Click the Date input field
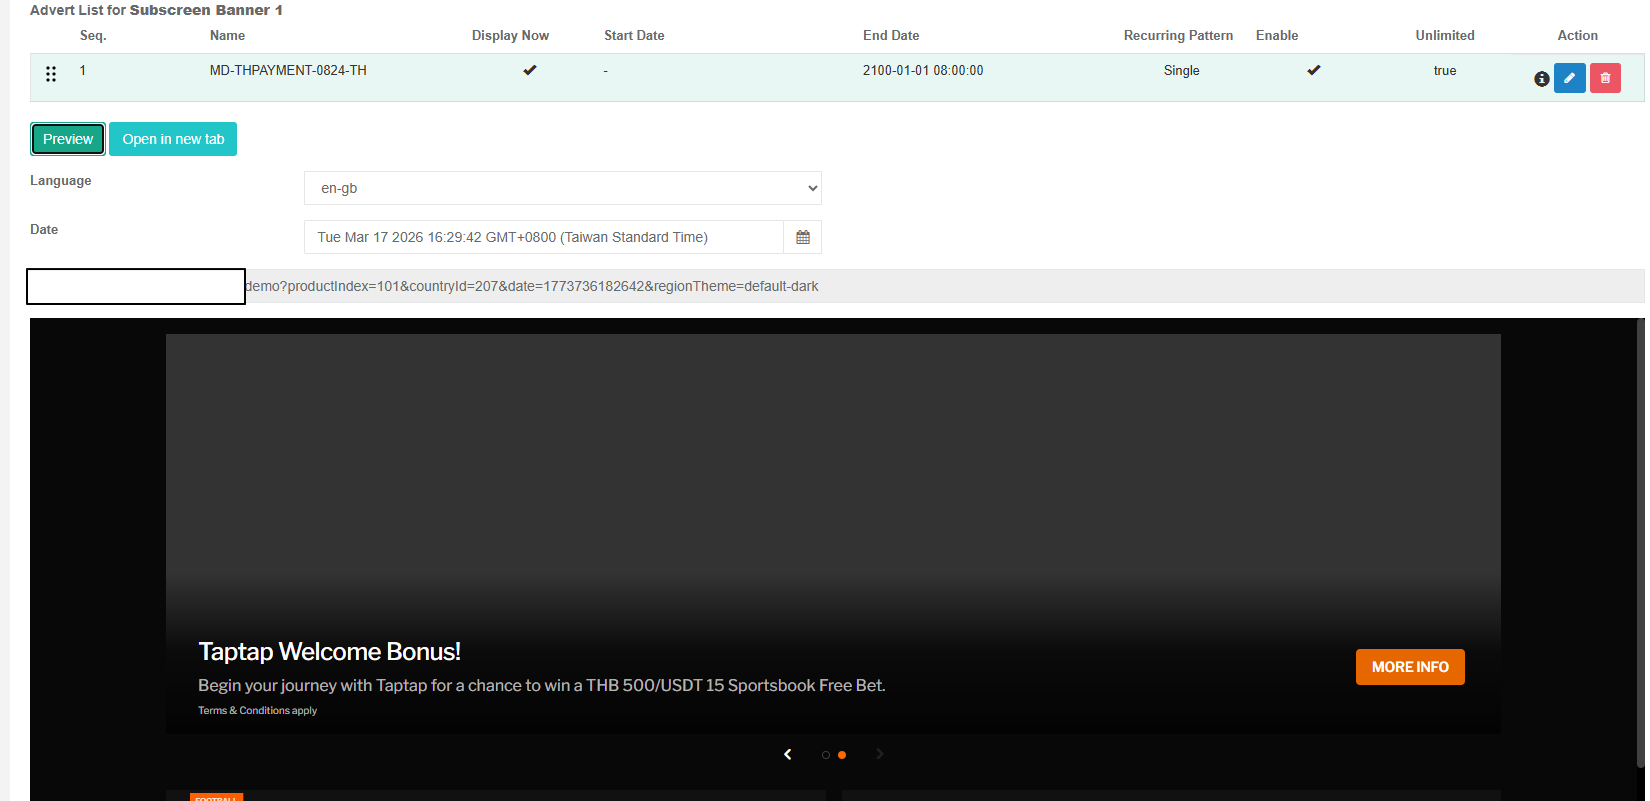This screenshot has width=1650, height=801. [543, 237]
